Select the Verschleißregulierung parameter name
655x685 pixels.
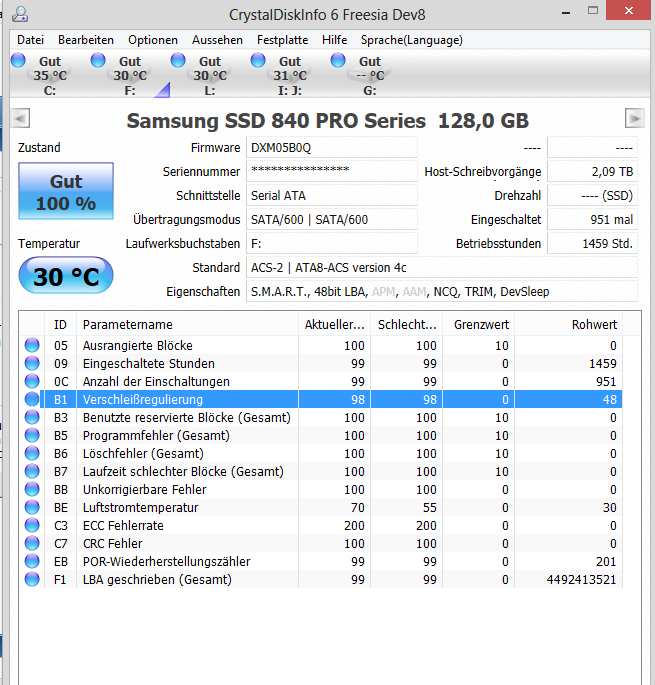142,400
